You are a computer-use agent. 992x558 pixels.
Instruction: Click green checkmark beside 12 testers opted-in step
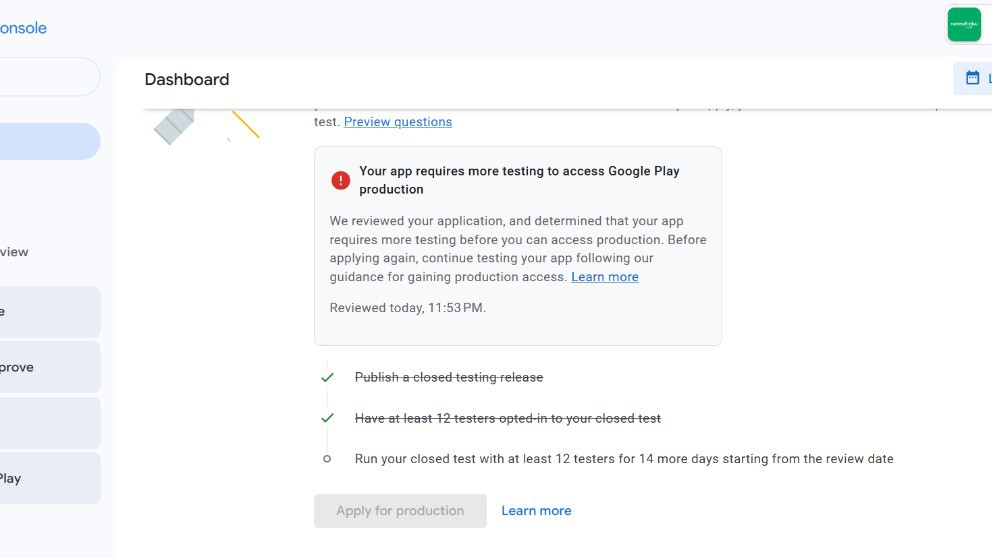327,418
